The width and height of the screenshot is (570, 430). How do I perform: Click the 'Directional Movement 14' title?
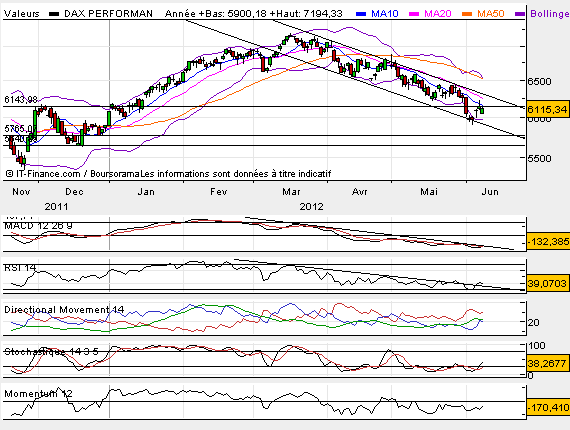[64, 310]
